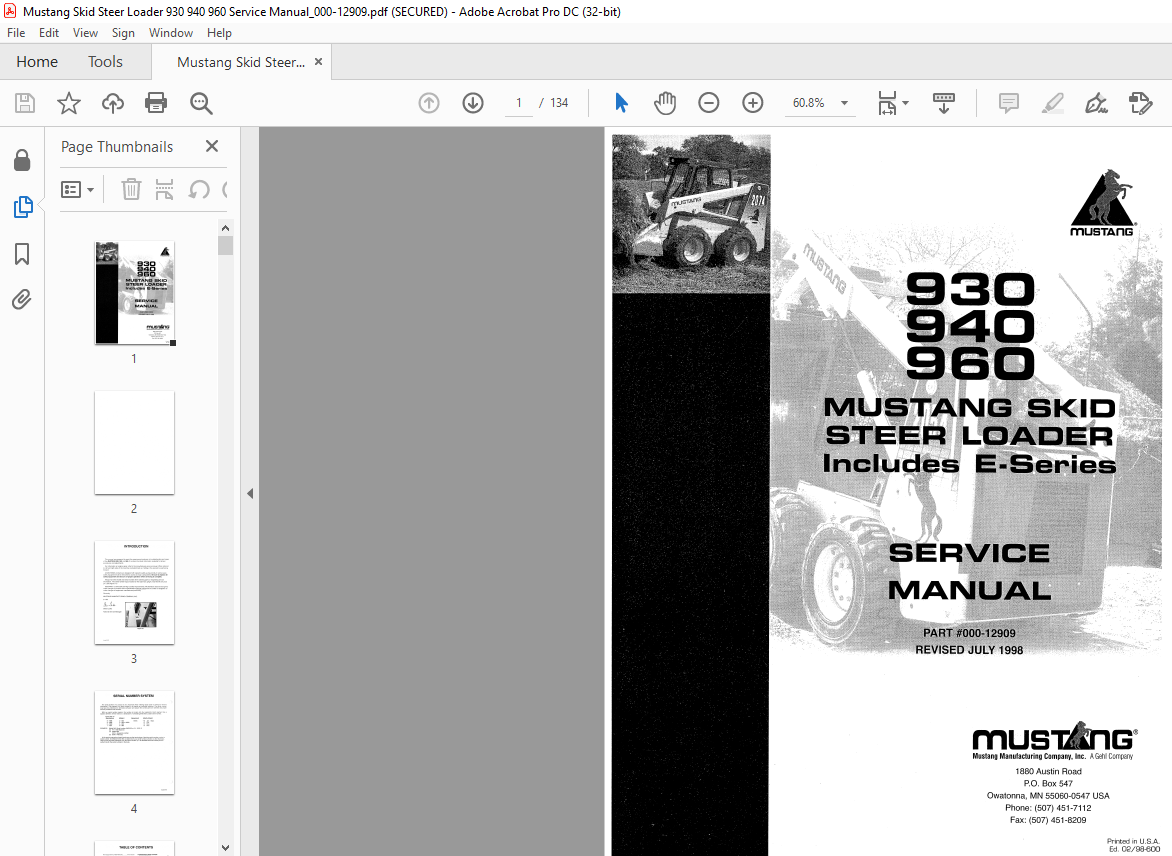Image resolution: width=1172 pixels, height=856 pixels.
Task: Switch to the Tools tab
Action: pos(105,62)
